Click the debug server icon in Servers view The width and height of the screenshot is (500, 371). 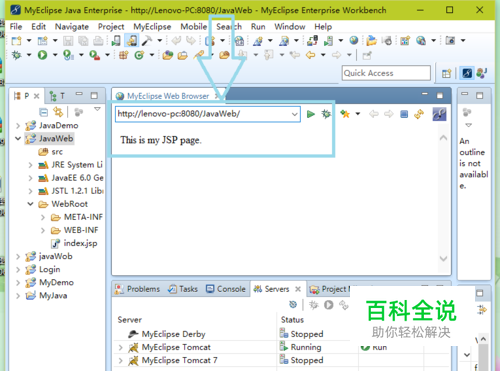click(313, 305)
